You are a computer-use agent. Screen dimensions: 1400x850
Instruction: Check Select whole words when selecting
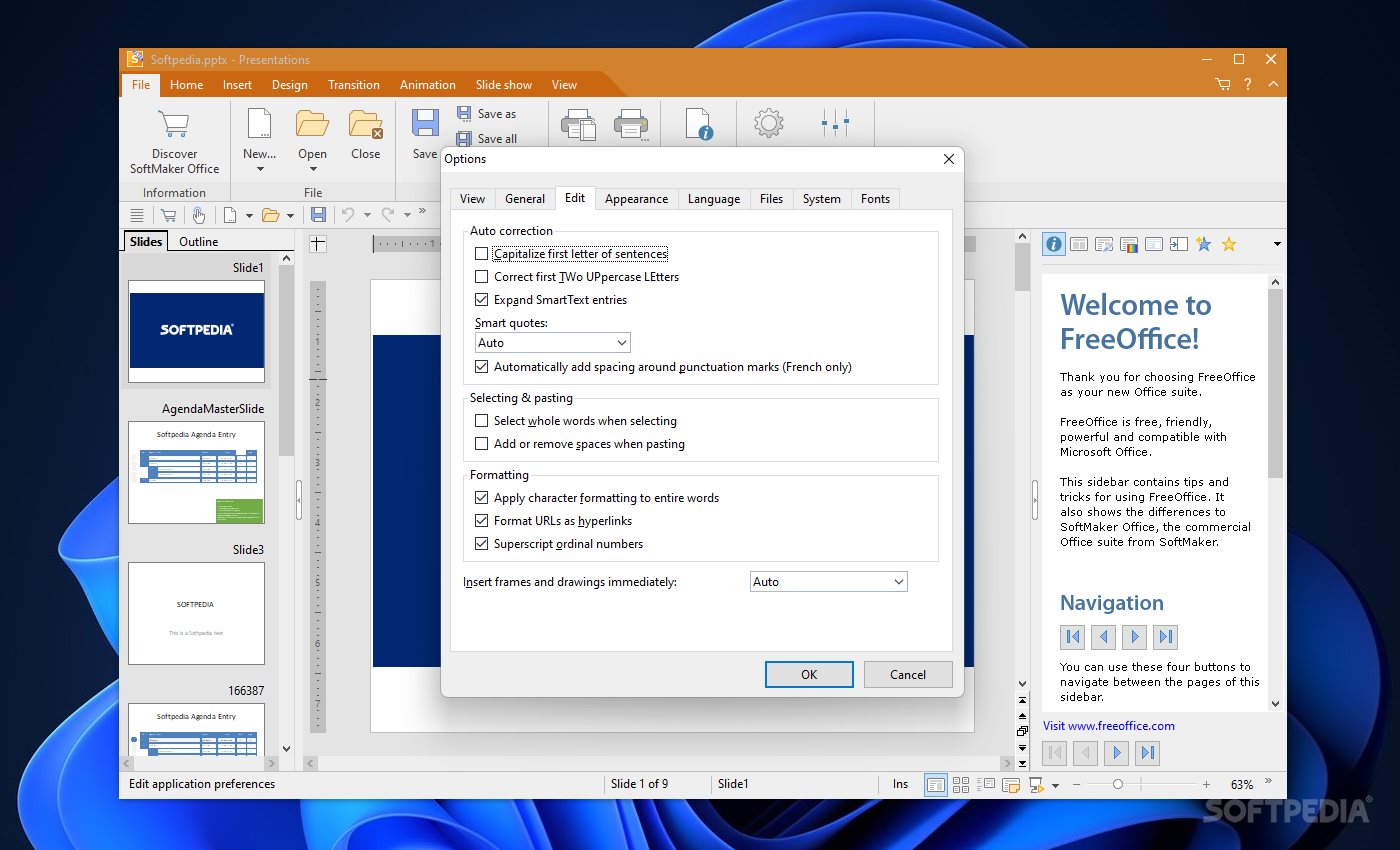tap(482, 421)
